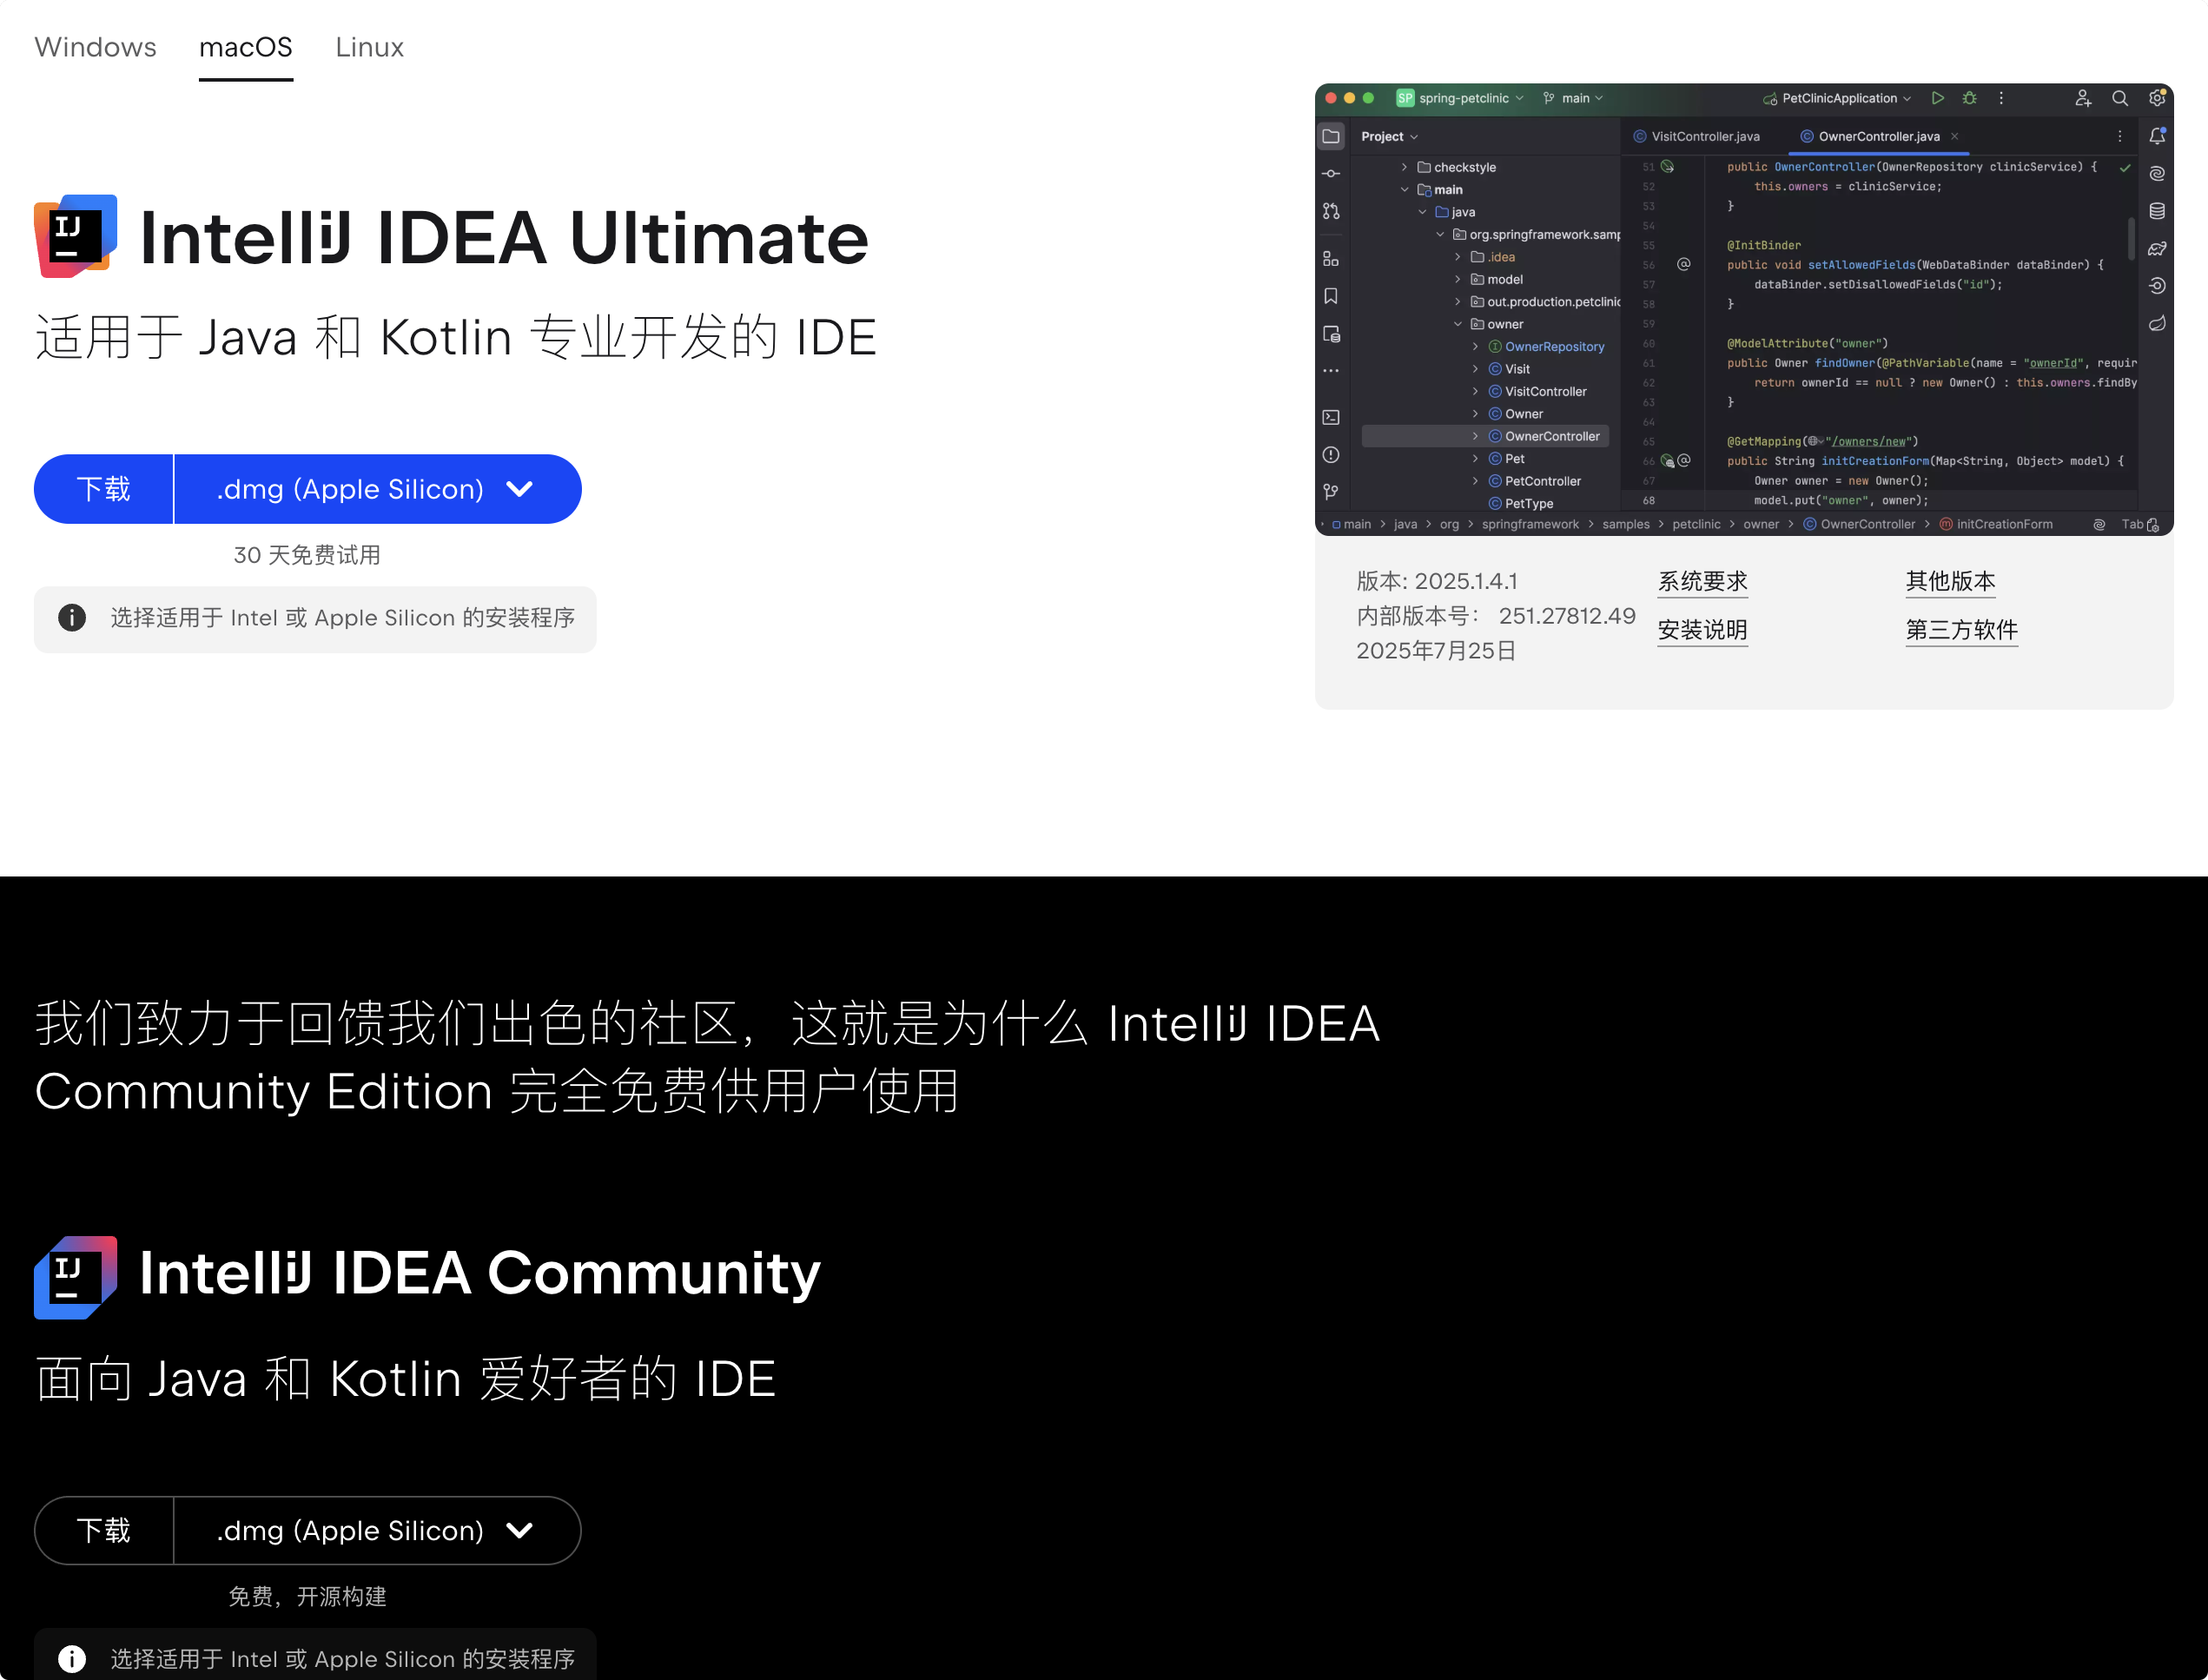
Task: Open the Terminal tool window icon
Action: point(1331,417)
